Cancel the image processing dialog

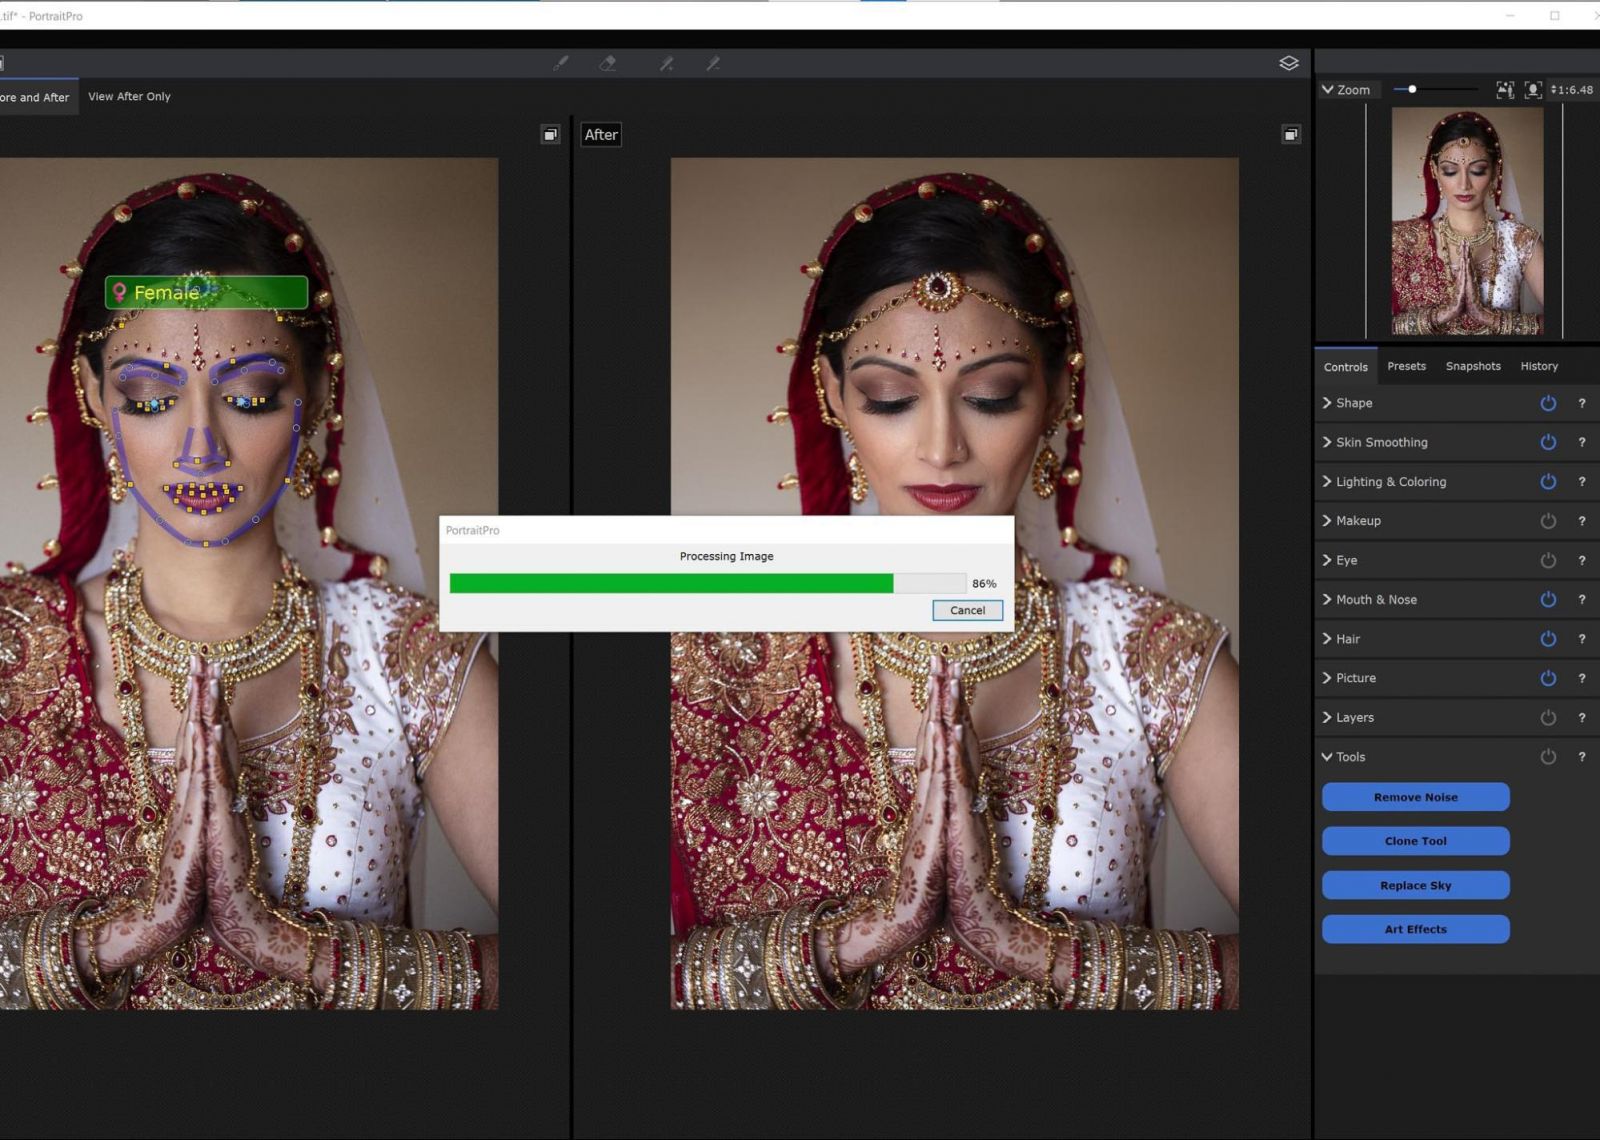tap(966, 610)
